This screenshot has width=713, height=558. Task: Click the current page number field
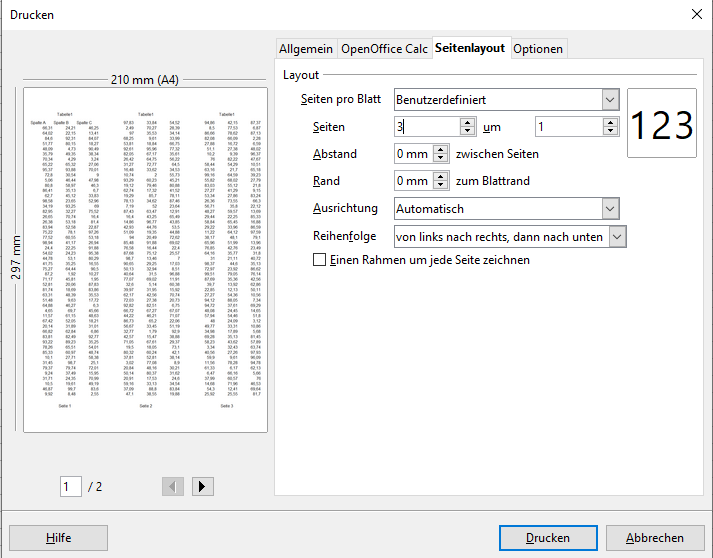coord(70,486)
